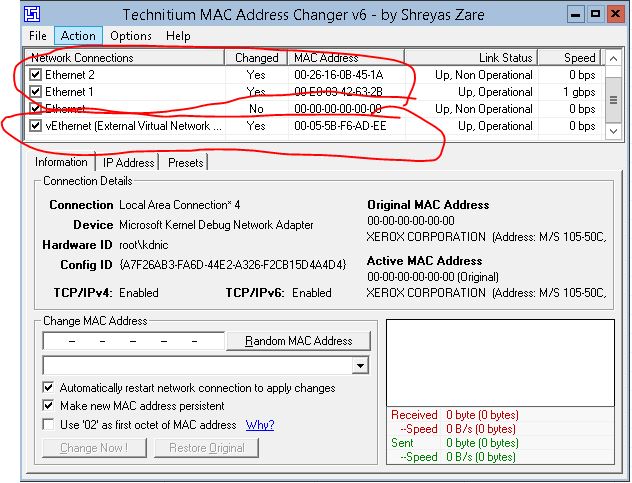Open the Options menu
Viewport: 632px width, 483px height.
coord(131,36)
